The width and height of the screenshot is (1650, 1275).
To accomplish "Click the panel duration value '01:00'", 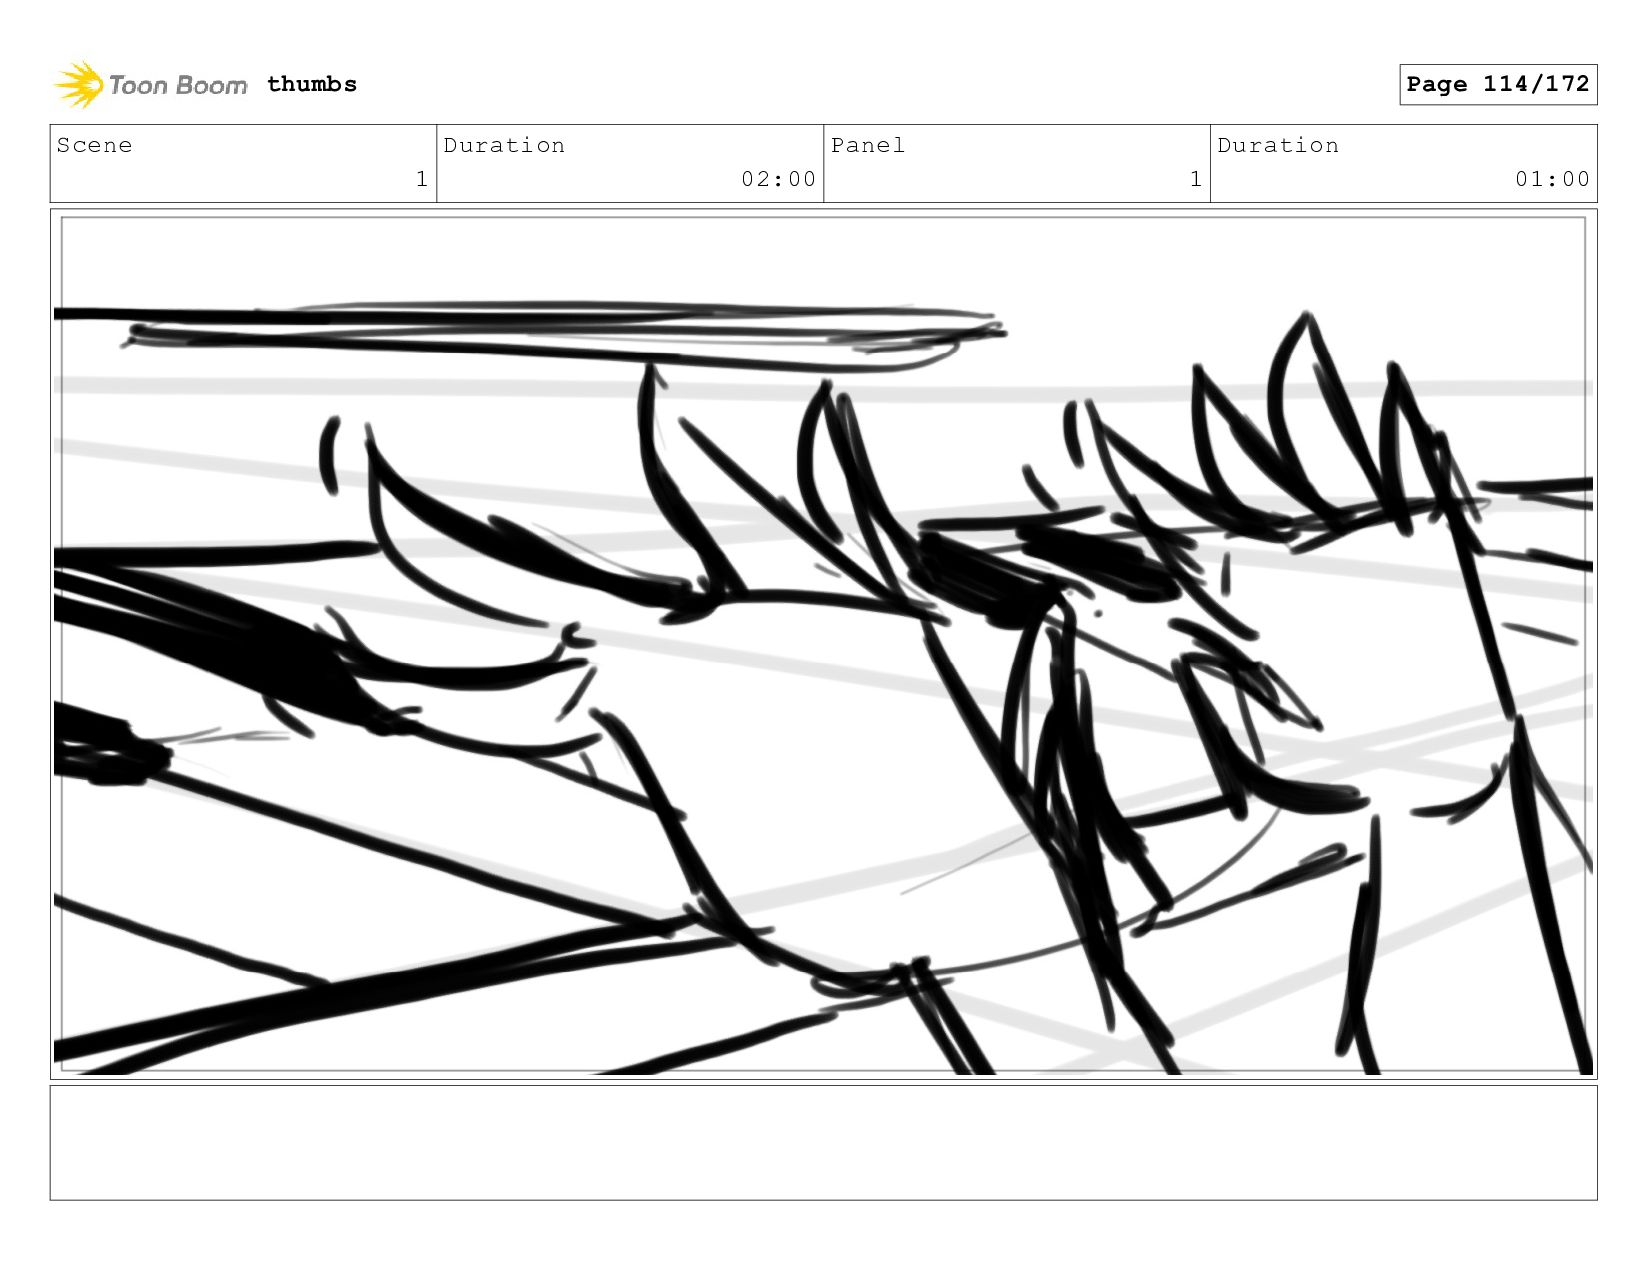I will coord(1552,179).
